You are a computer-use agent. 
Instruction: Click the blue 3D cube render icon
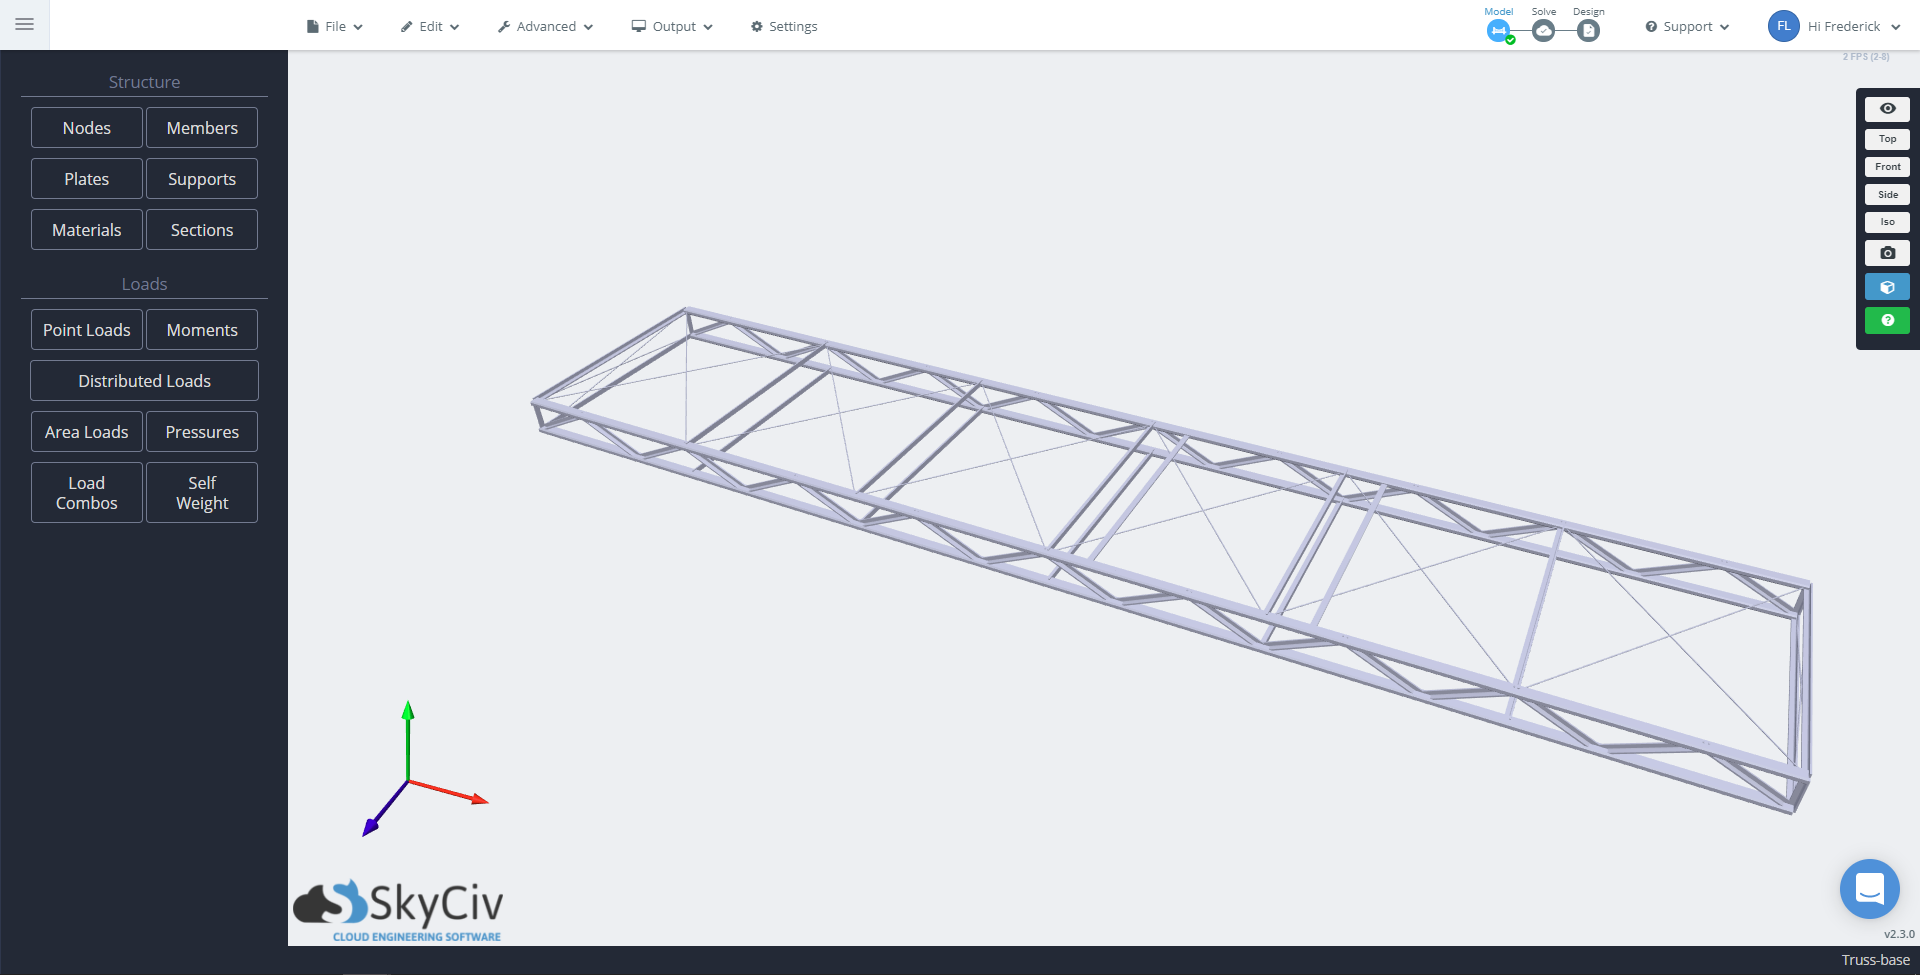(1887, 286)
